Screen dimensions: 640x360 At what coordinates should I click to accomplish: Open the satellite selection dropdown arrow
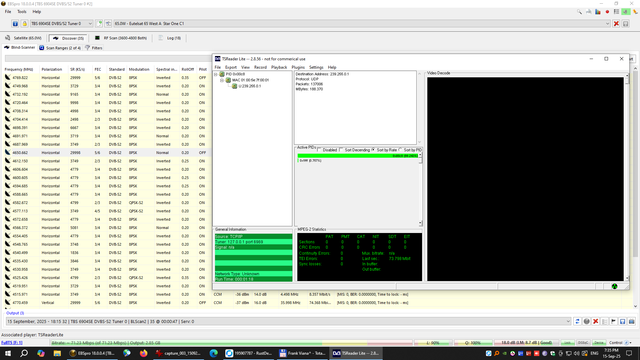[x=607, y=24]
